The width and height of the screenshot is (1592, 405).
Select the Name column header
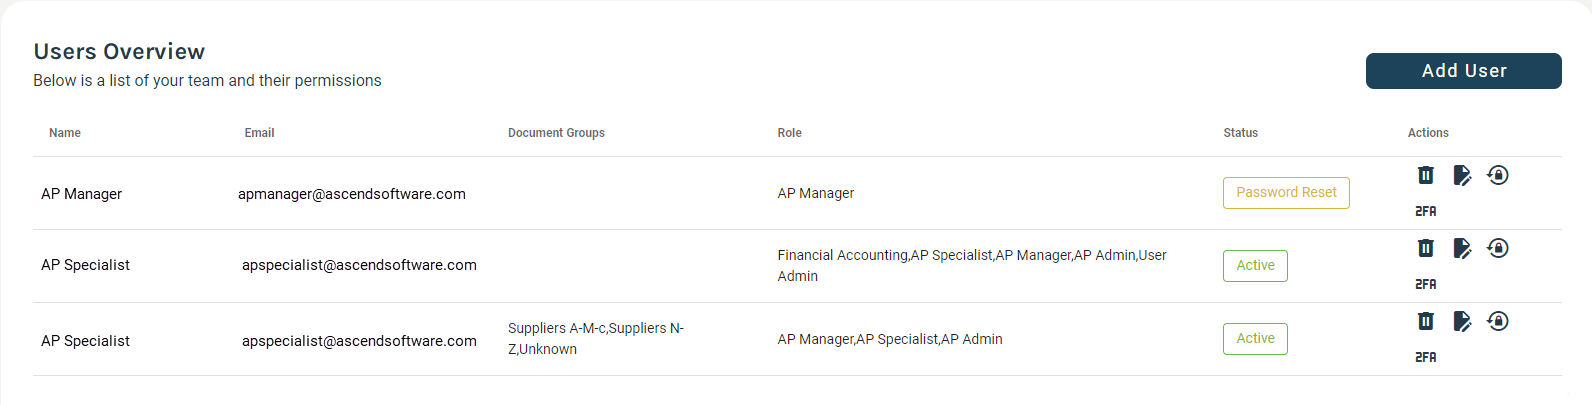point(65,133)
